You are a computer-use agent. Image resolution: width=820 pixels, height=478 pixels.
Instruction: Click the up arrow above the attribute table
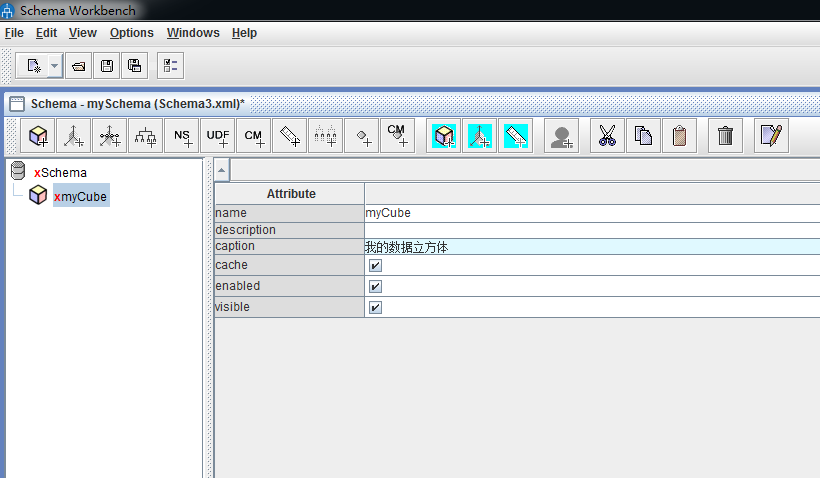(222, 170)
